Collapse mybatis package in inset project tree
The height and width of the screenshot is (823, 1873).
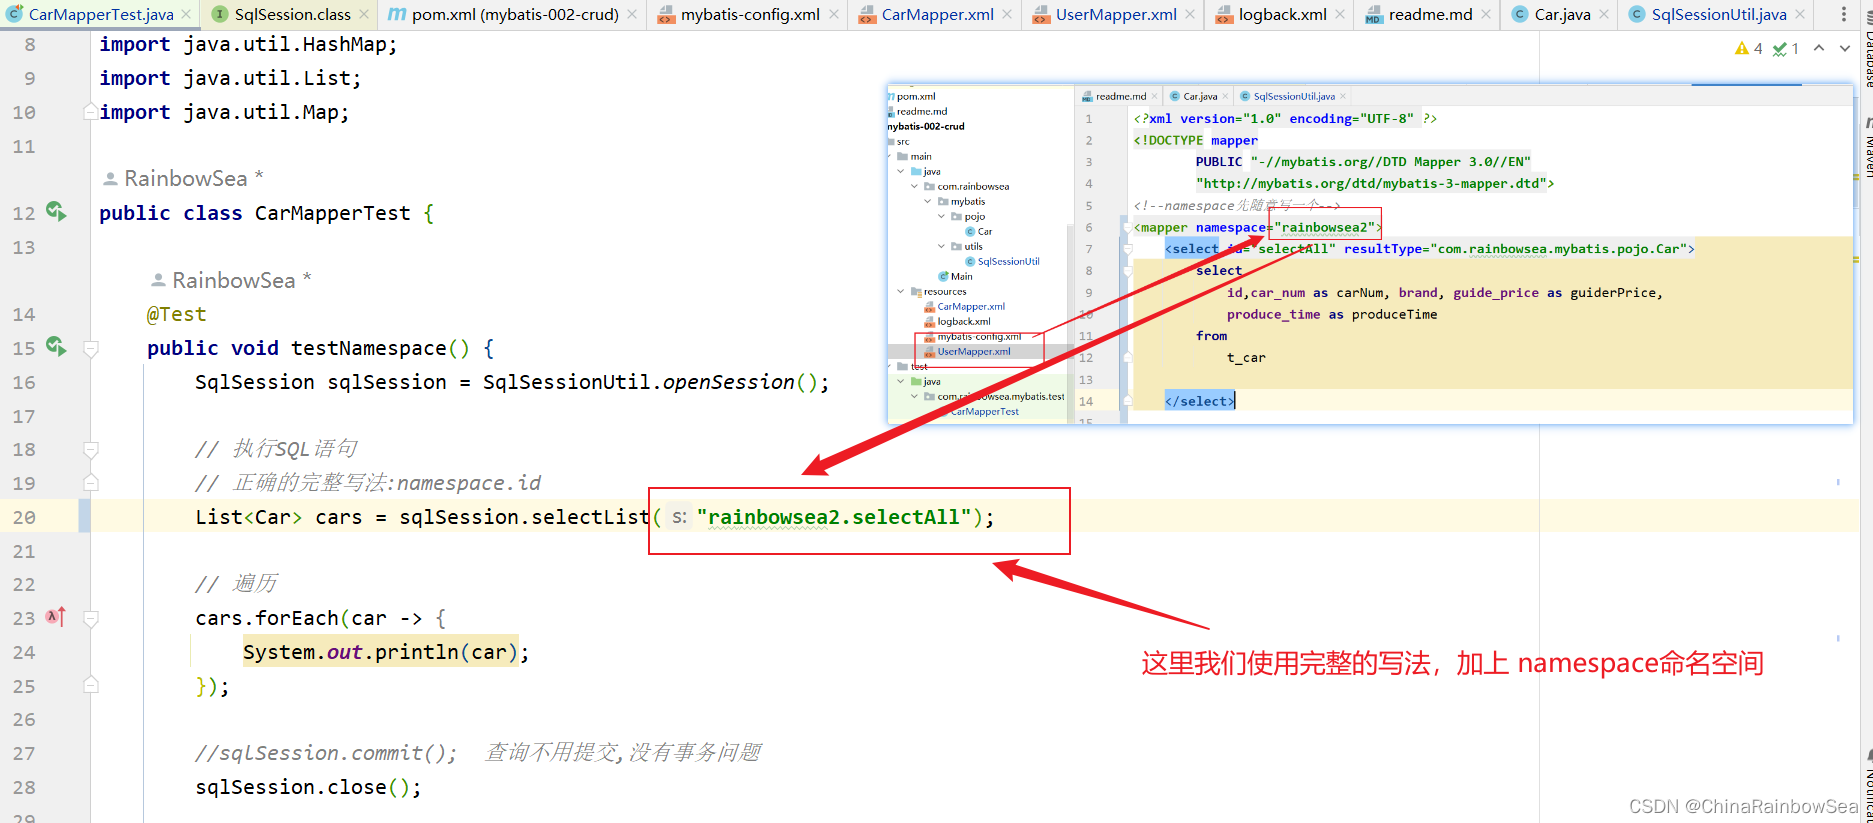[x=927, y=201]
